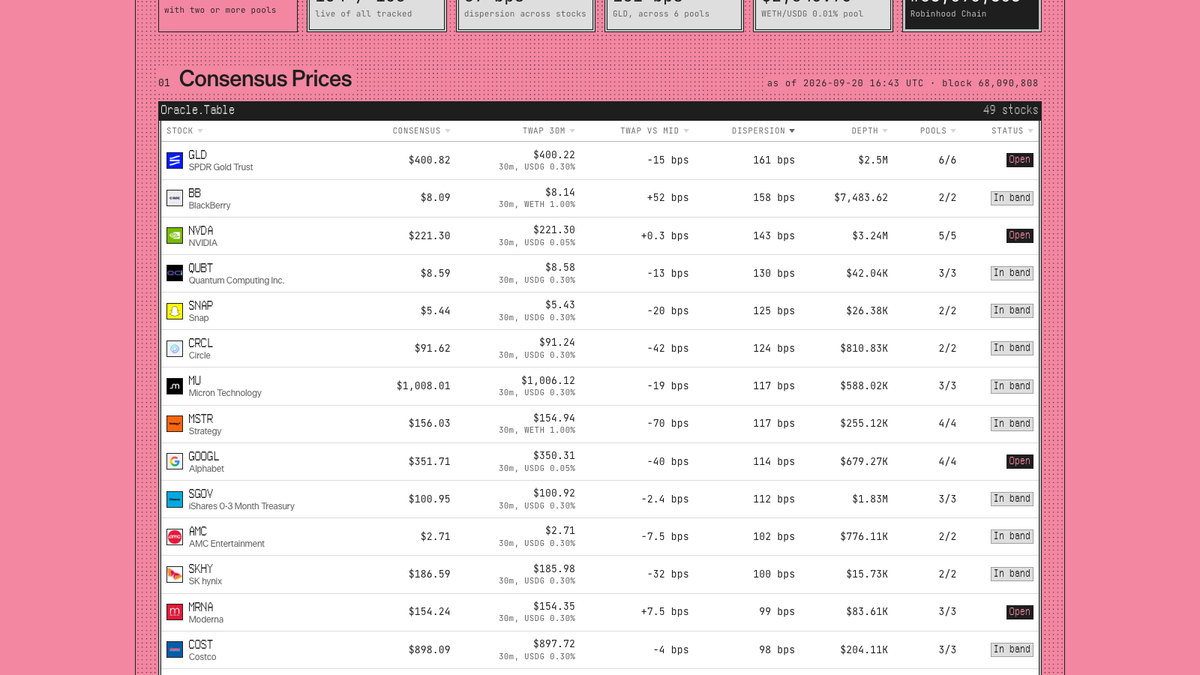Click the Consensus Prices section heading
1200x675 pixels.
coord(265,79)
